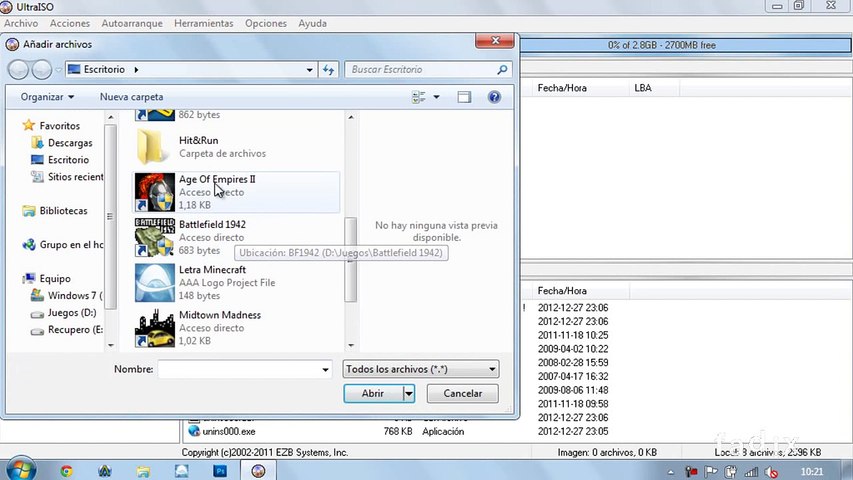Open the Herramientas menu
The image size is (853, 480).
(x=203, y=23)
